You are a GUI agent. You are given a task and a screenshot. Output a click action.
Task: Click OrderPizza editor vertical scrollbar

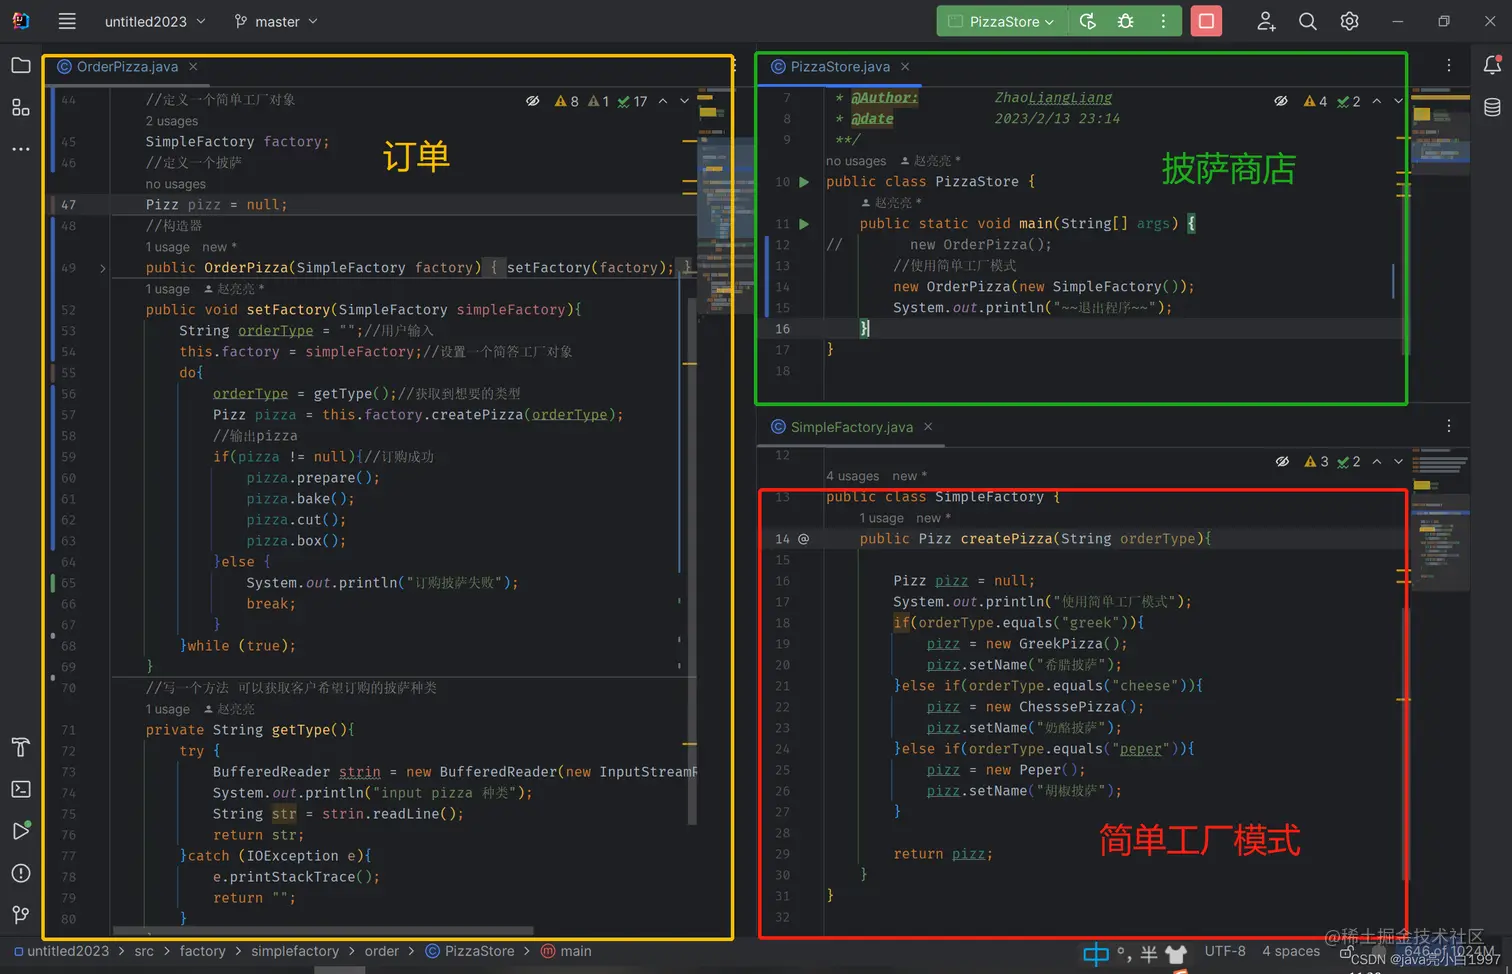click(692, 560)
